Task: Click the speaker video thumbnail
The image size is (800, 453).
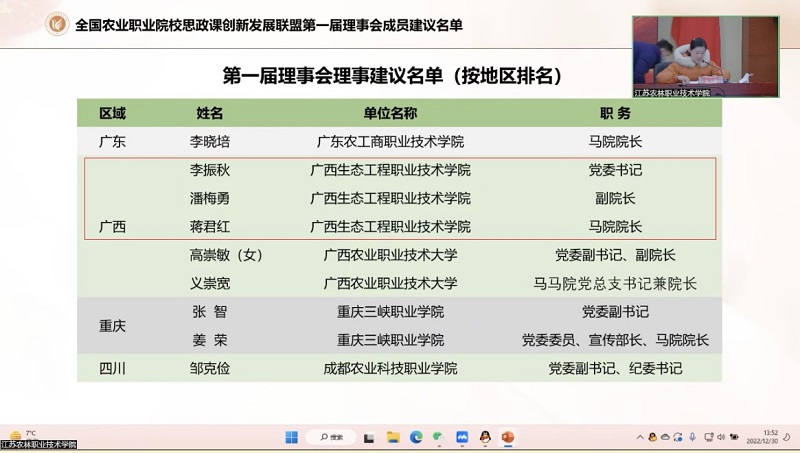Action: (705, 56)
